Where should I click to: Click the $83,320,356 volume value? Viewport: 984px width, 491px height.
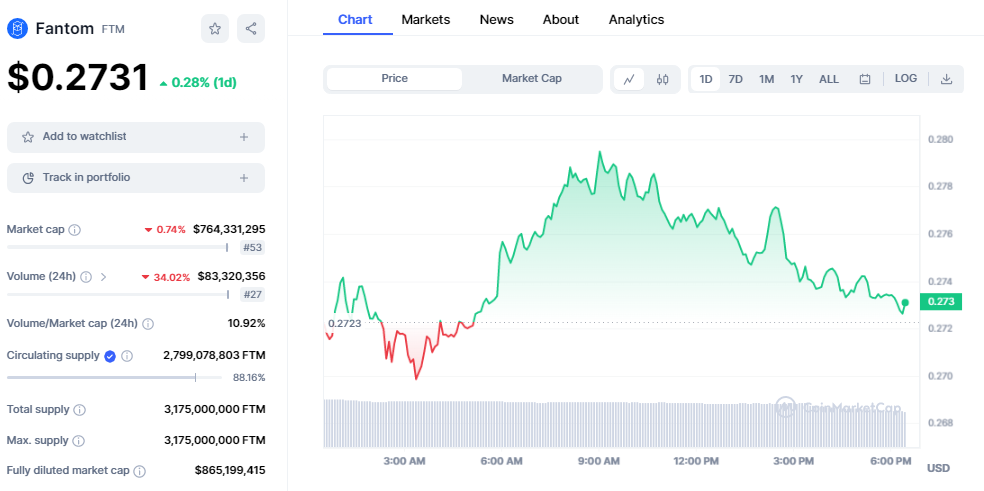click(231, 276)
